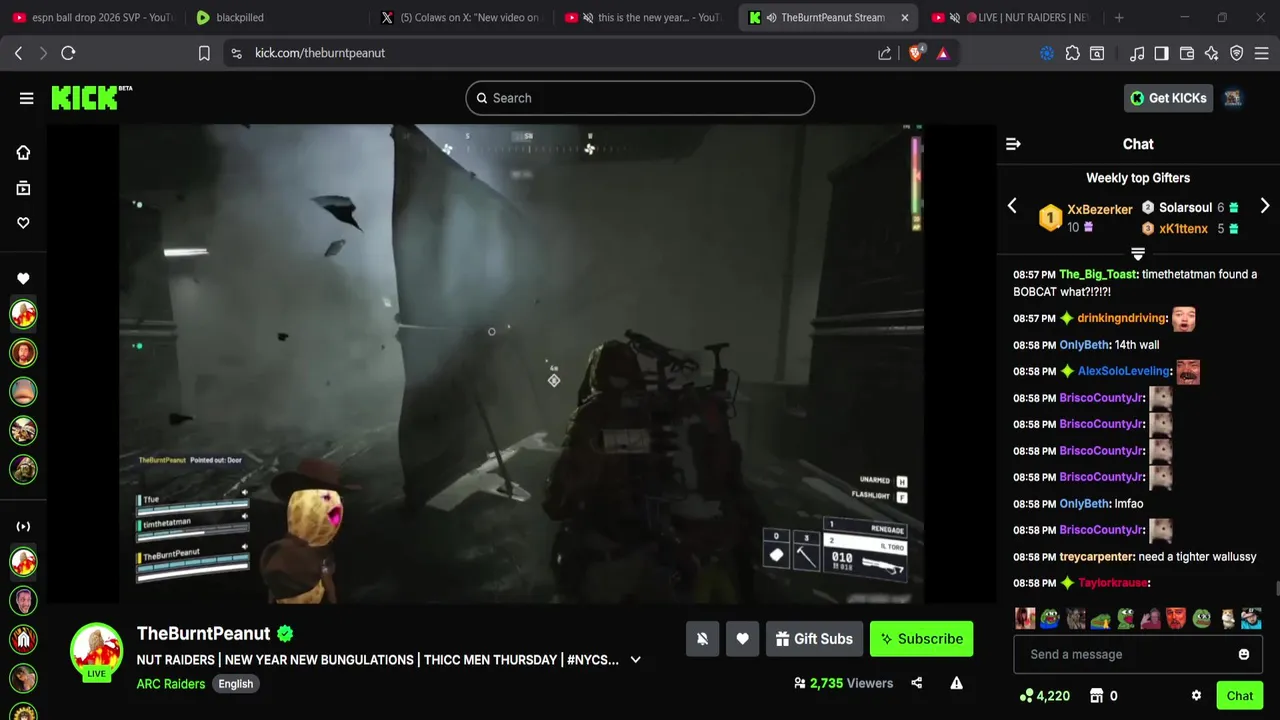The height and width of the screenshot is (720, 1280).
Task: Open the Kick hamburger menu
Action: [26, 98]
